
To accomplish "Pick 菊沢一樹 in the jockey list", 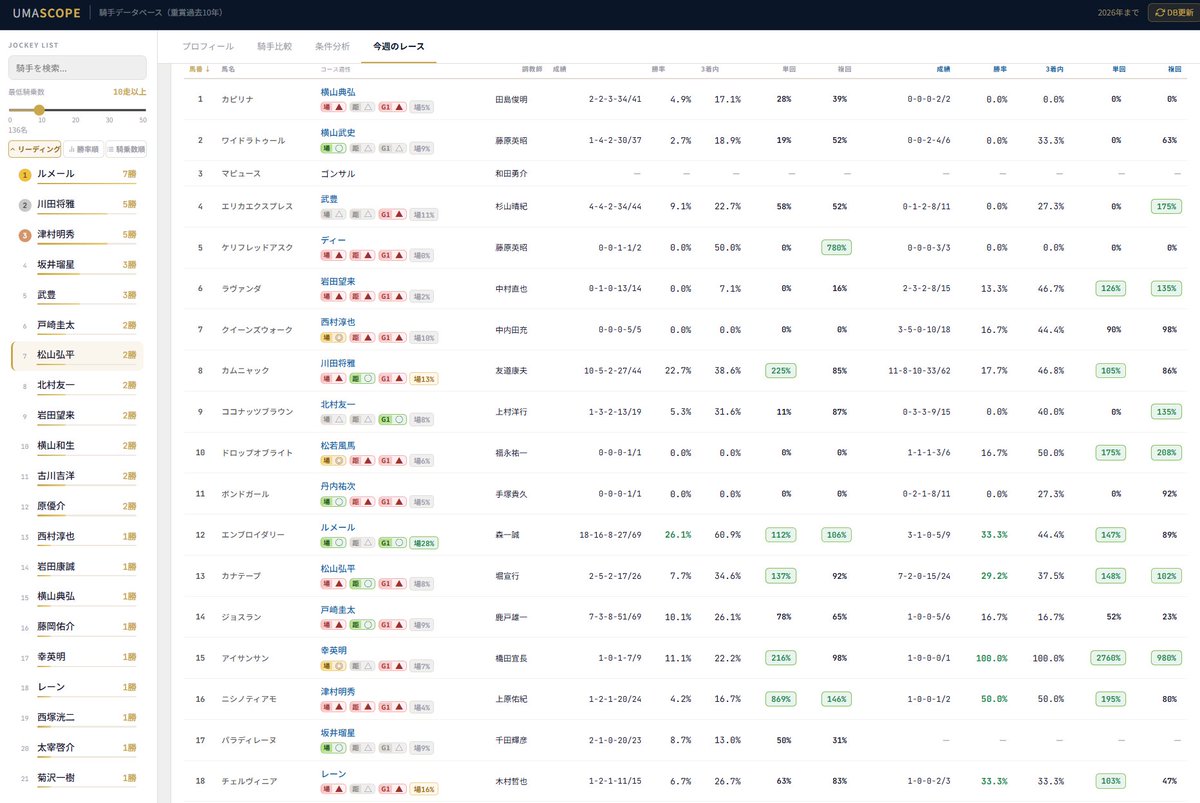I will [x=77, y=777].
